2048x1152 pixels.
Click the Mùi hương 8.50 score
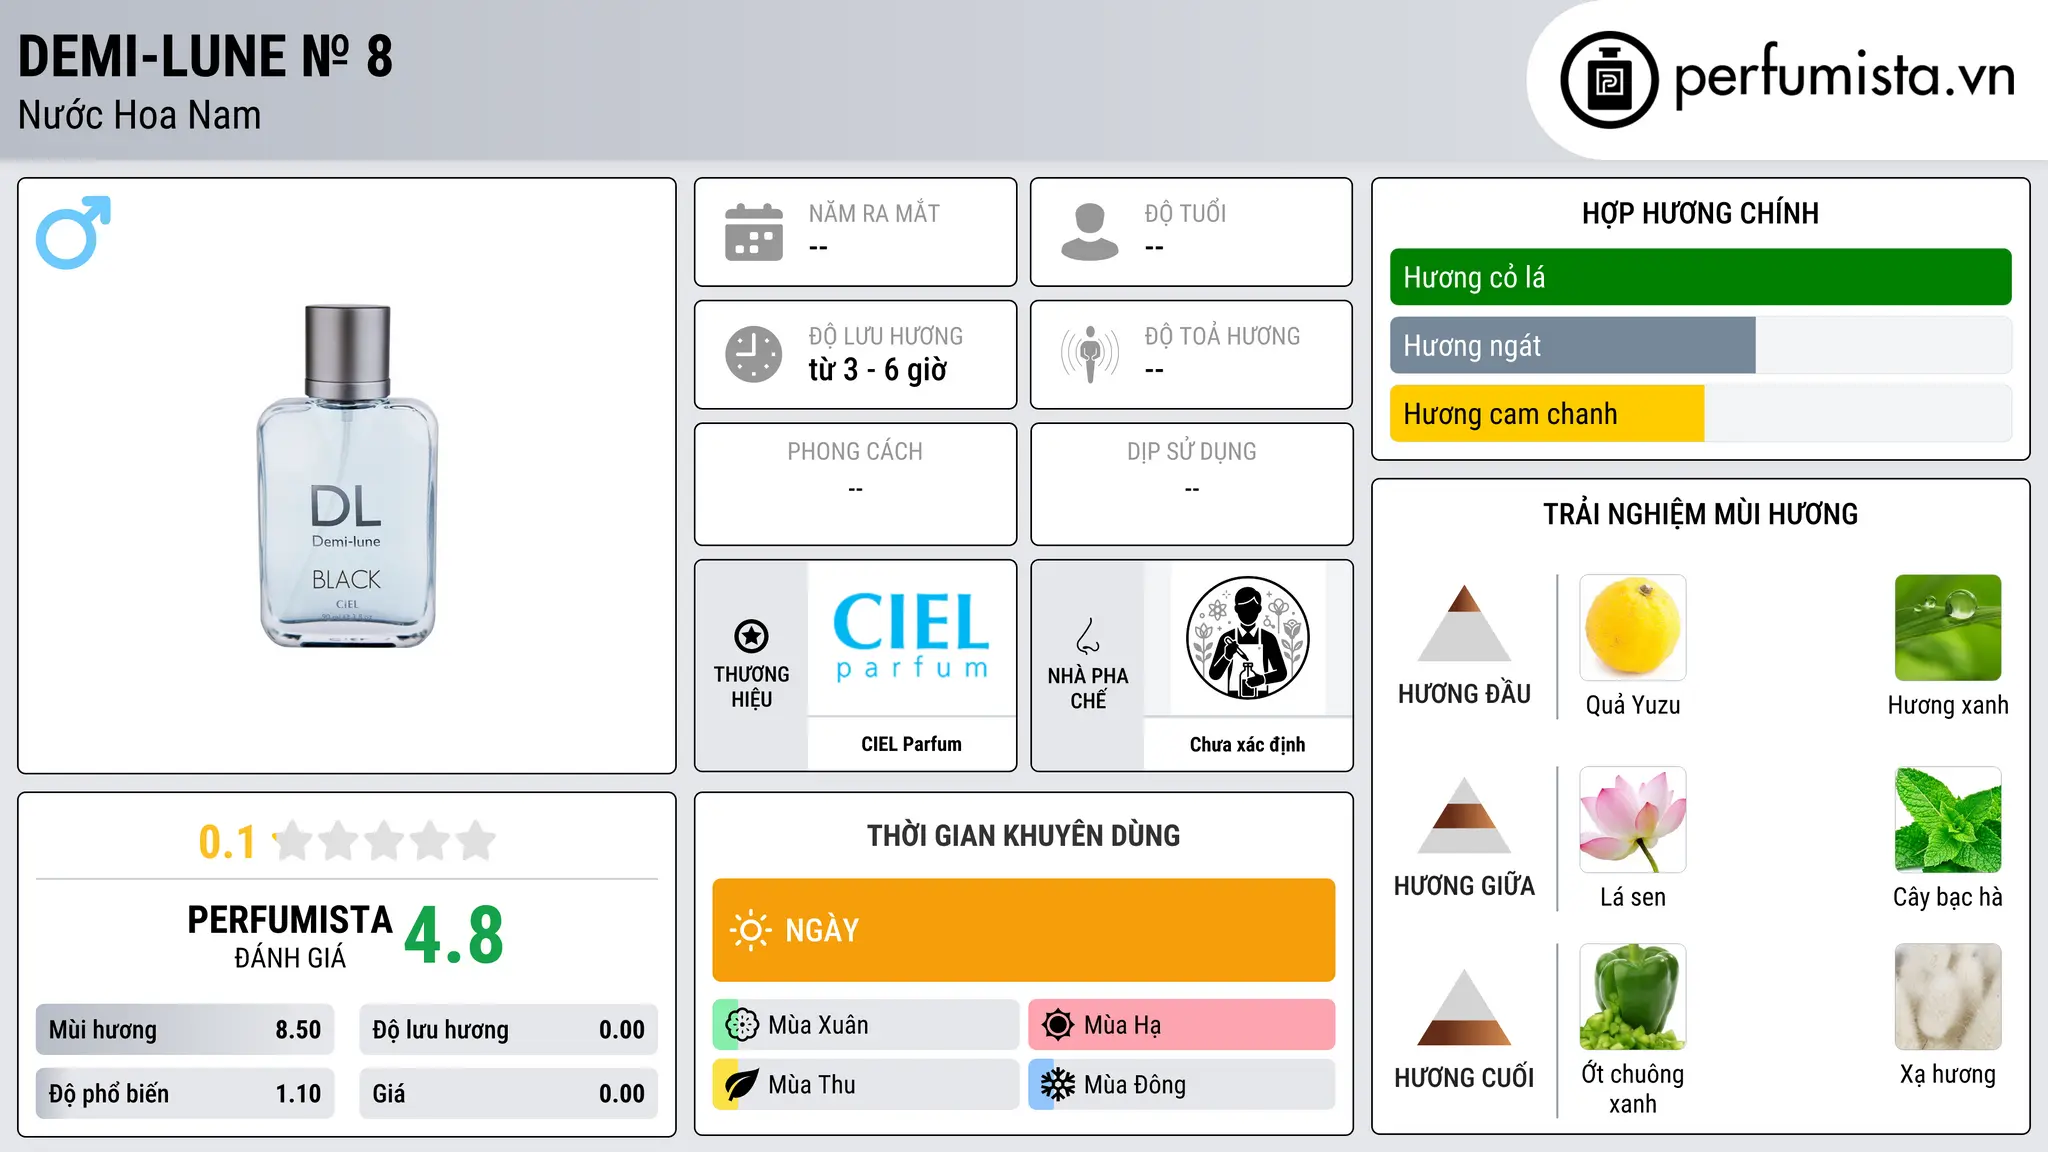coord(185,1030)
